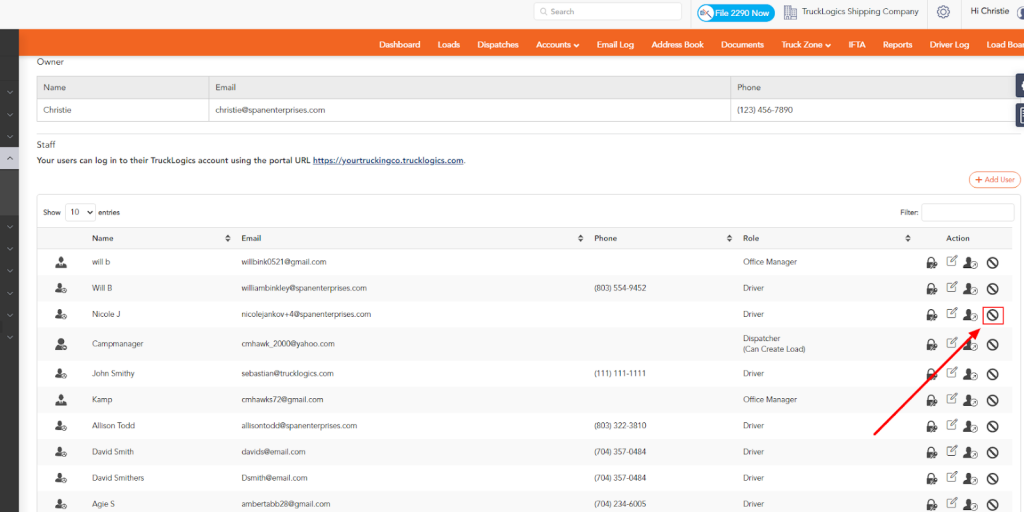Click lock icon in David Smith row
Screen dimensions: 1024x512
[x=931, y=452]
